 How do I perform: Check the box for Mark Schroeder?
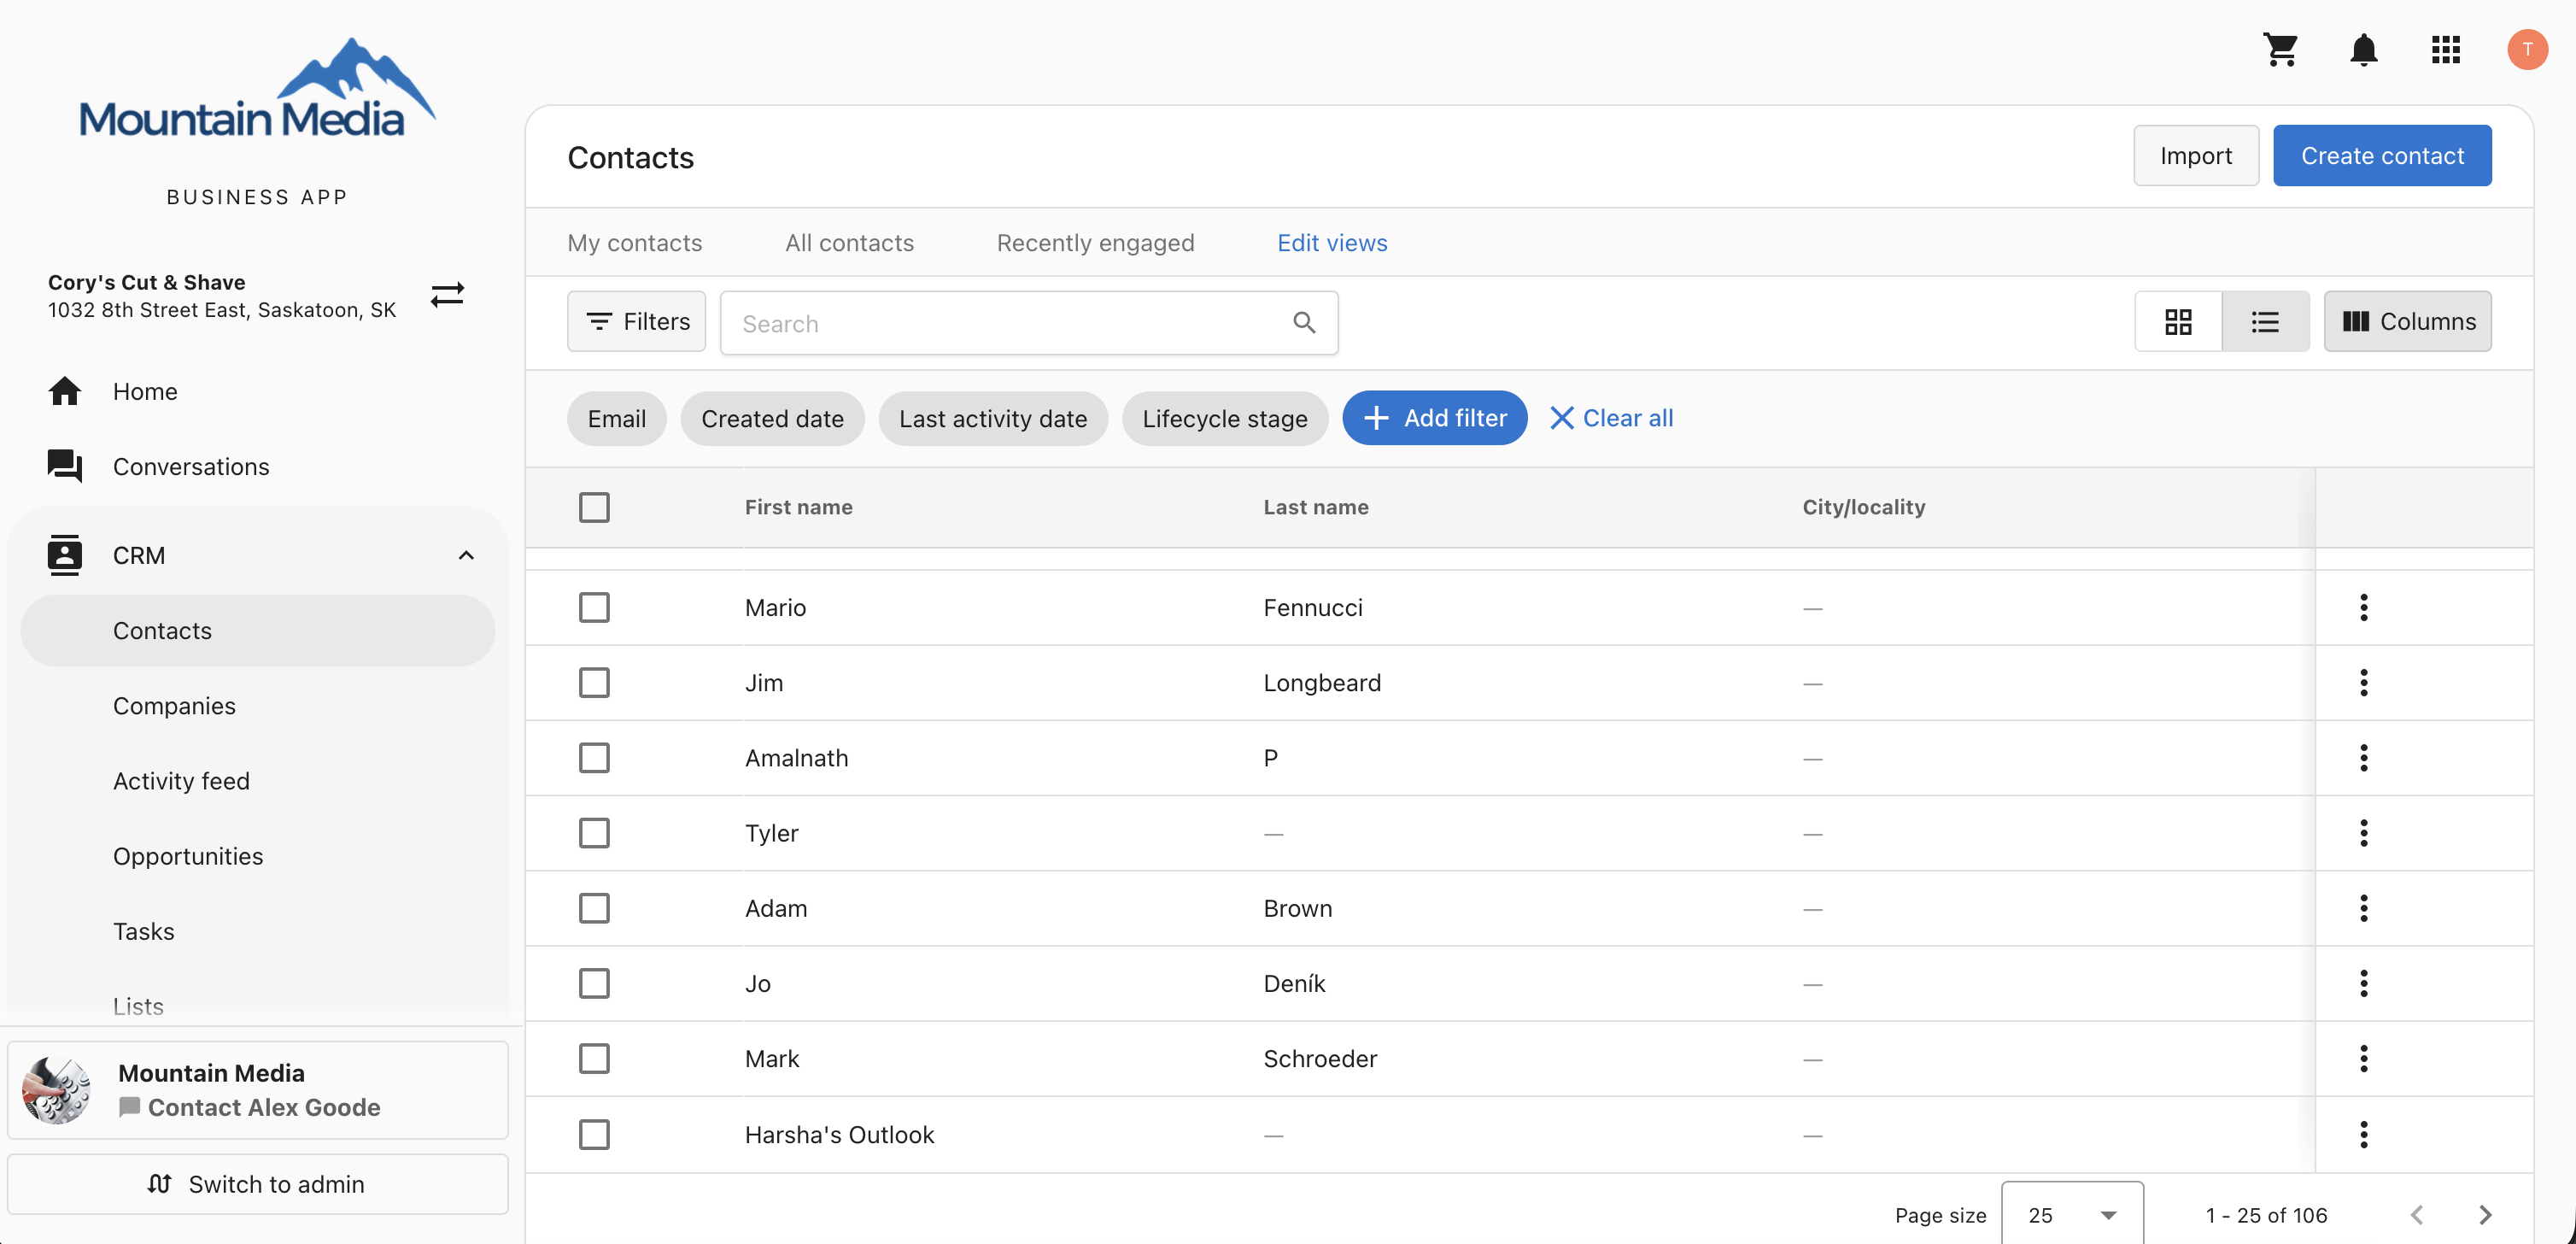(594, 1058)
